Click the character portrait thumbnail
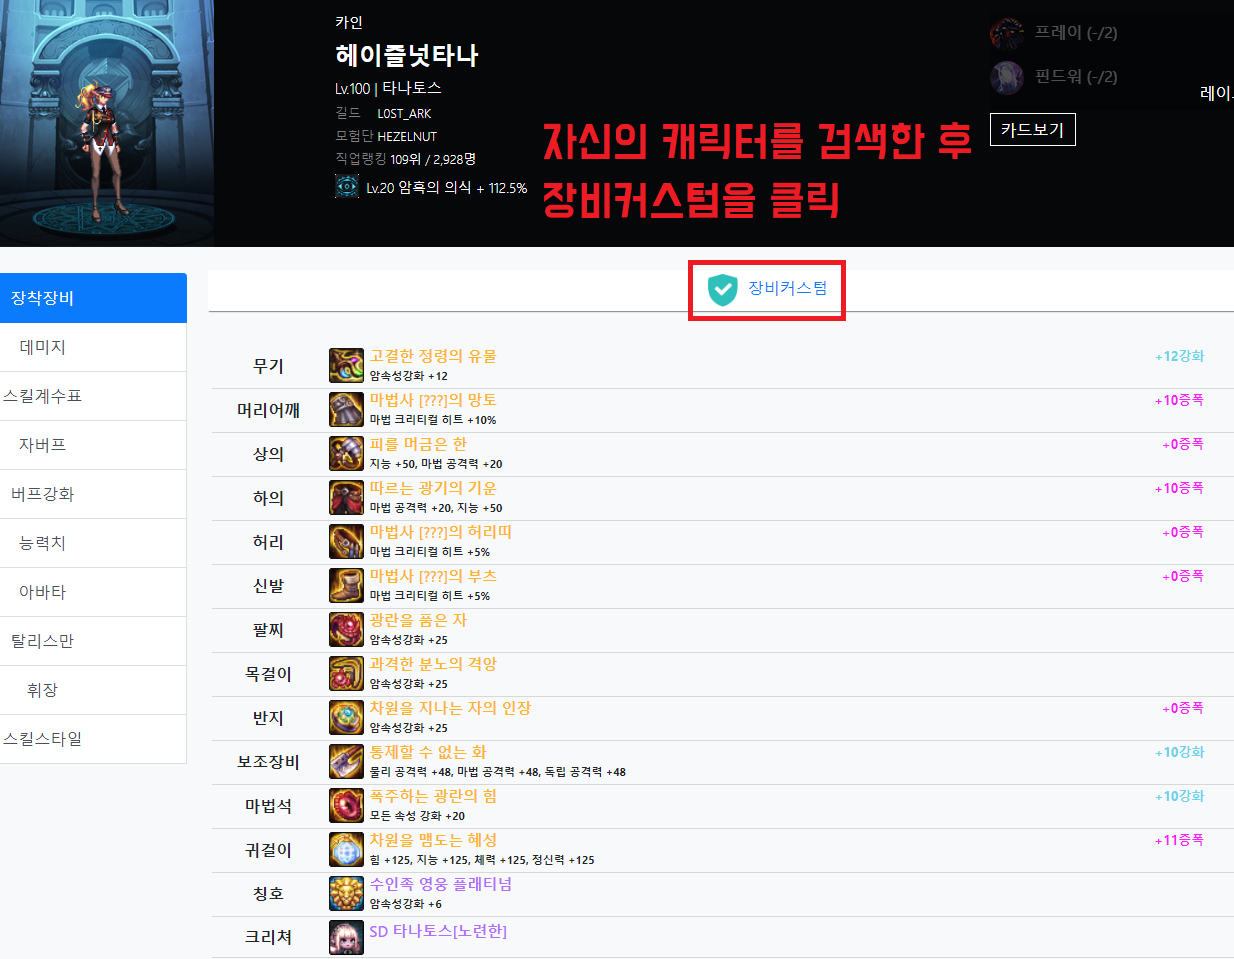Screen dimensions: 1234x959 click(107, 122)
